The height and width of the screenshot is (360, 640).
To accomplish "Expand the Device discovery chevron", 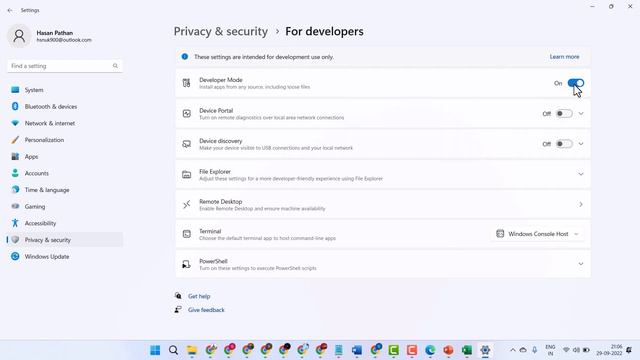I will coord(581,144).
